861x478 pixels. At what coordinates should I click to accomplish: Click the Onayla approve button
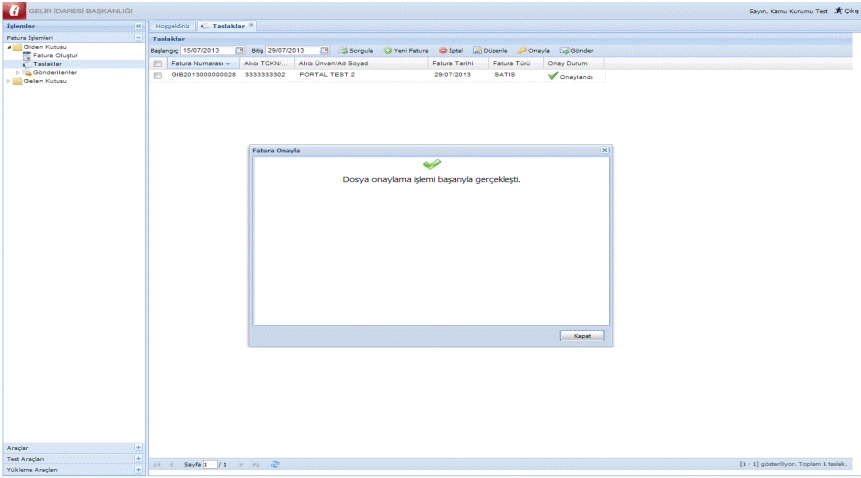(534, 50)
